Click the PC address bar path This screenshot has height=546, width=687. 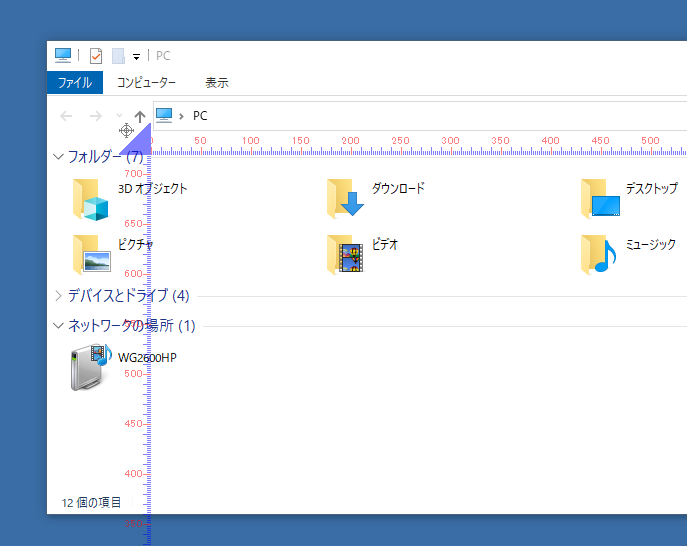pyautogui.click(x=200, y=116)
